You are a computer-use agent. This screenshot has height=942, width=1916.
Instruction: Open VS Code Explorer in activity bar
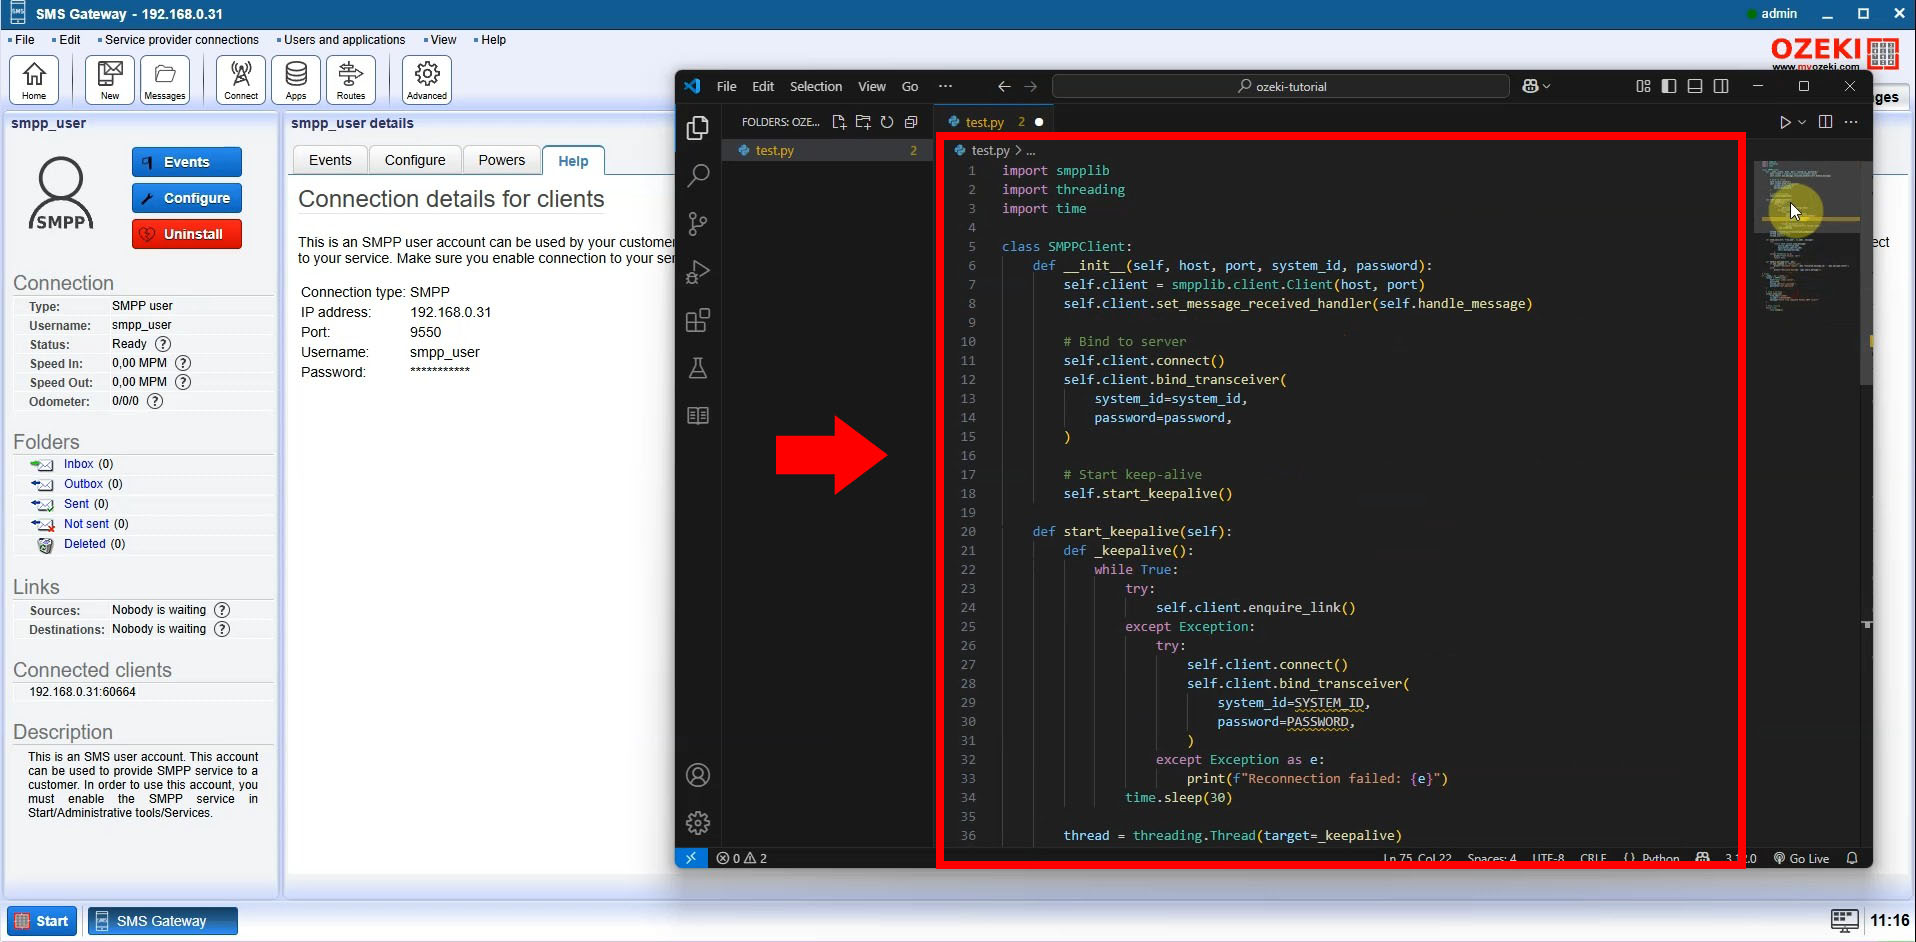698,128
